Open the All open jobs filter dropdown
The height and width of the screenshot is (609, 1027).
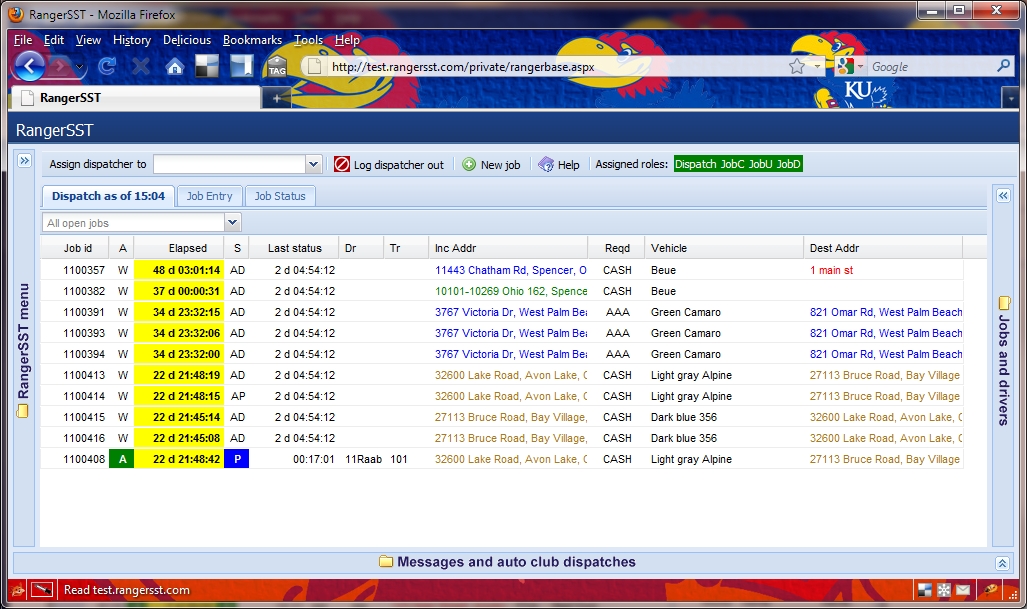233,223
